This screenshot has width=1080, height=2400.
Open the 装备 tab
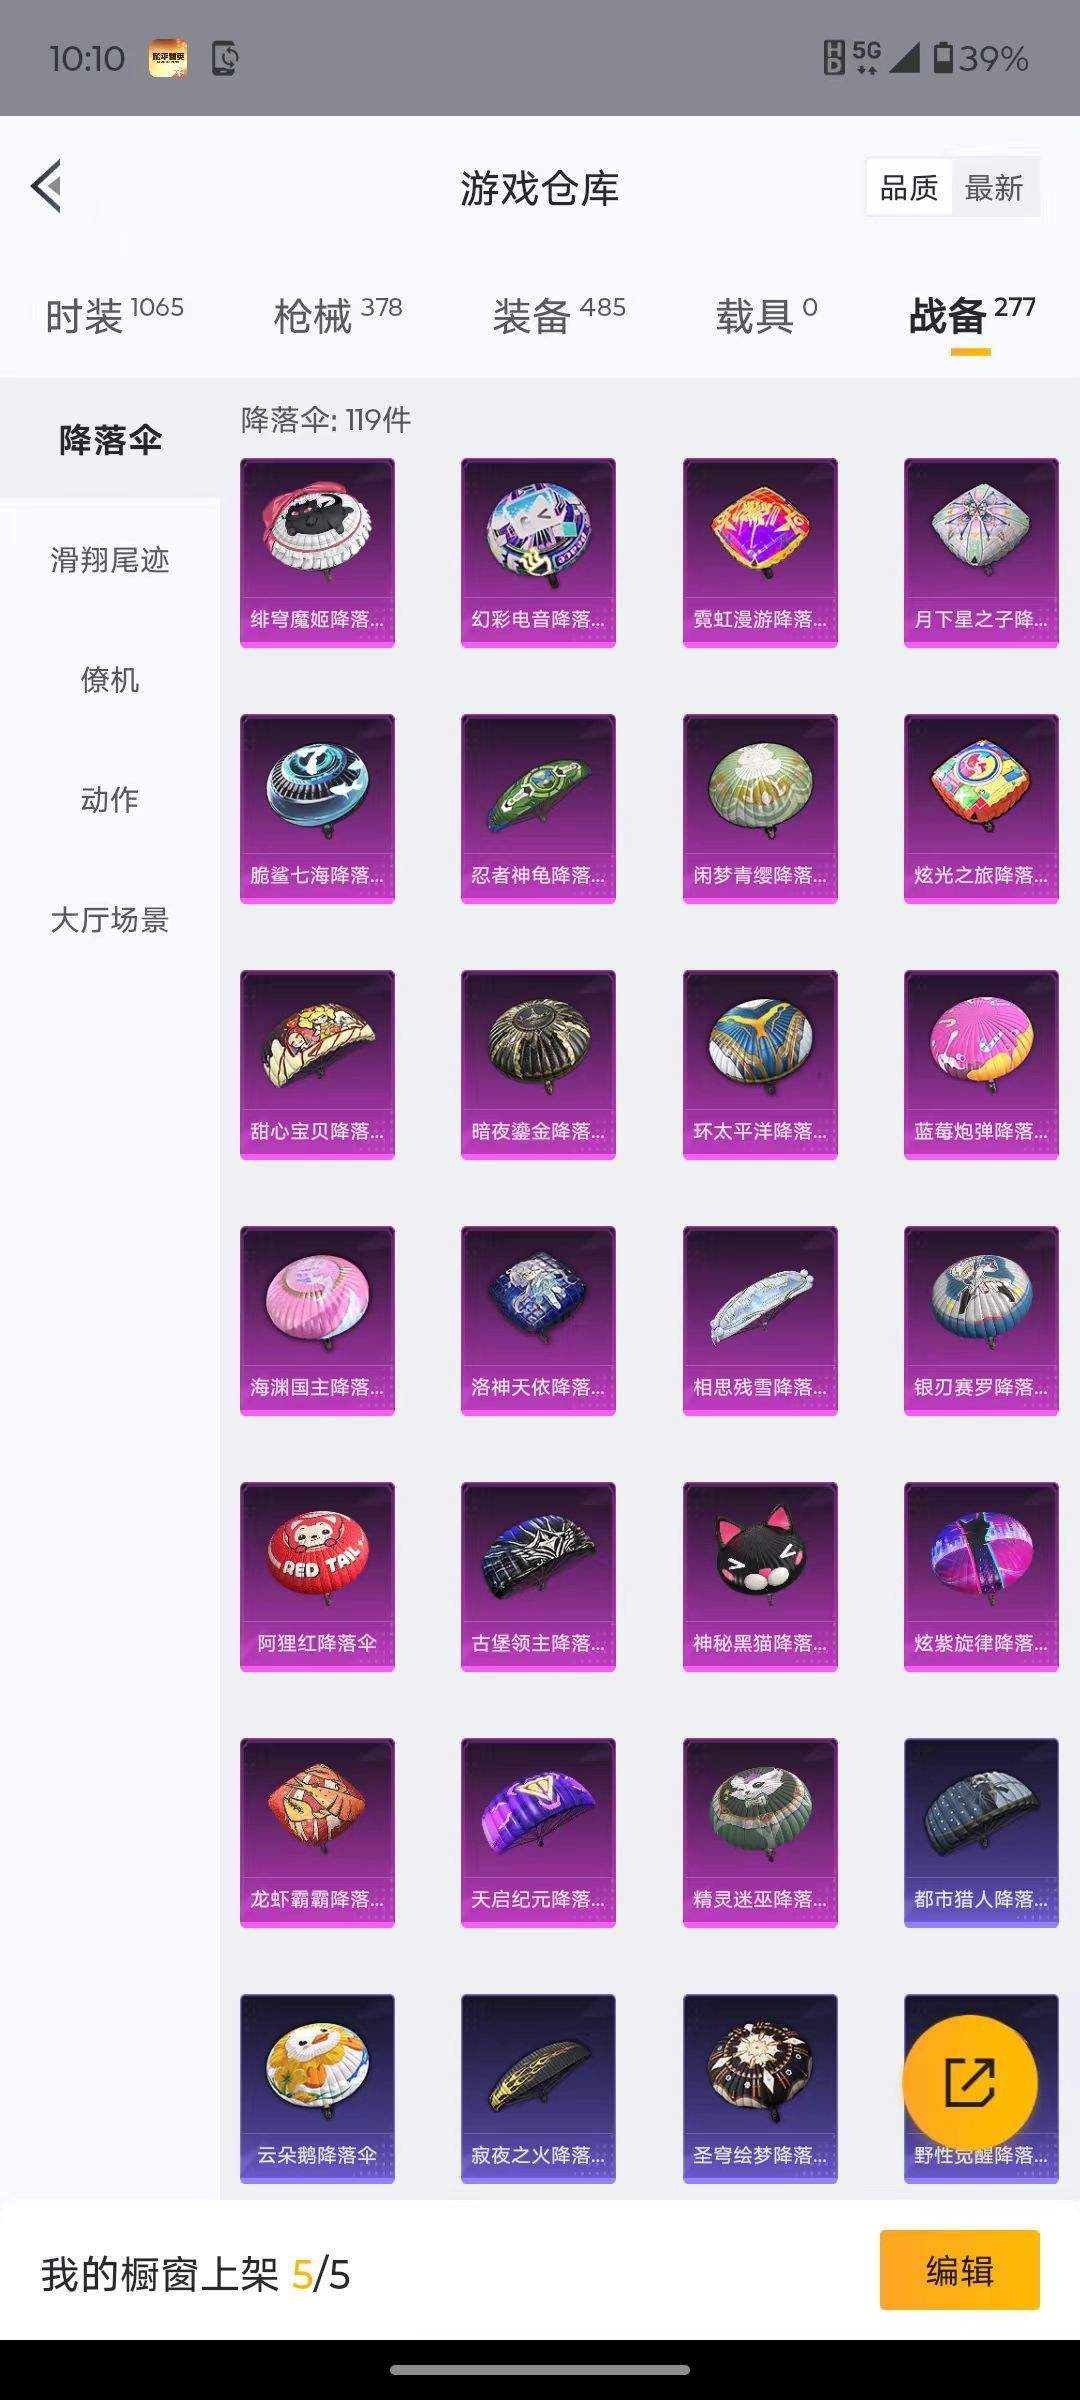[x=559, y=315]
